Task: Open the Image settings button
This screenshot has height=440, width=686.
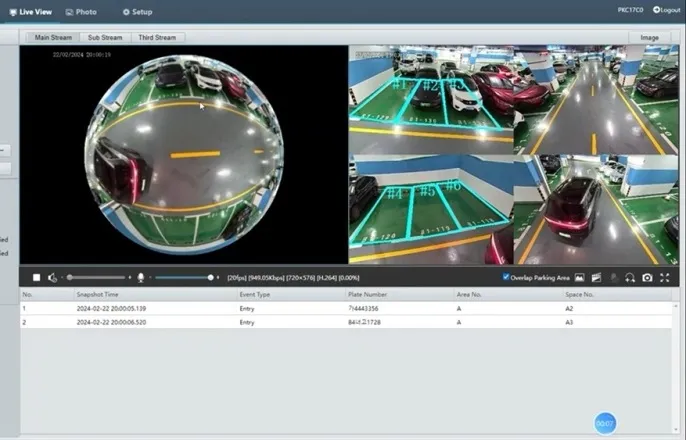Action: click(x=649, y=38)
